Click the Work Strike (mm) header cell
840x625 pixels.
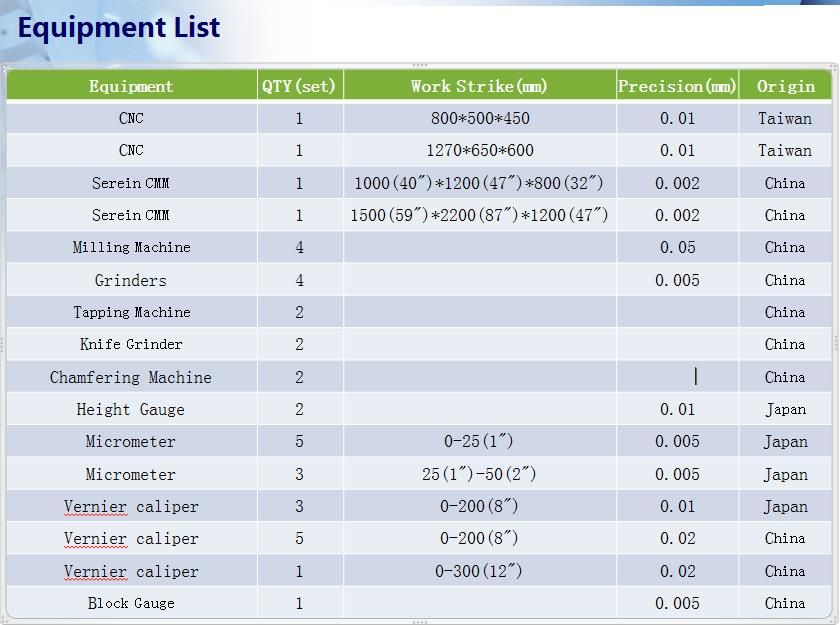pyautogui.click(x=479, y=86)
